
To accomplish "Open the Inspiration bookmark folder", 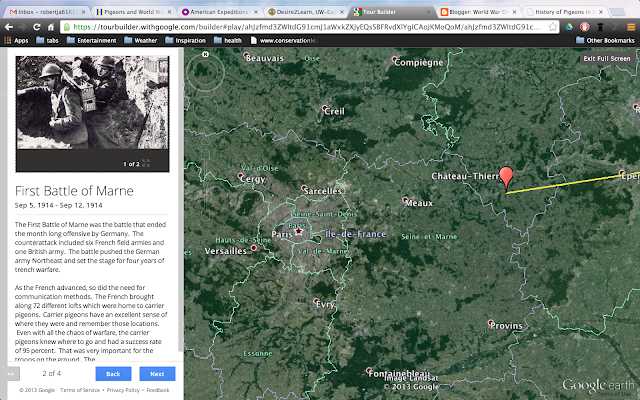I will (x=185, y=40).
